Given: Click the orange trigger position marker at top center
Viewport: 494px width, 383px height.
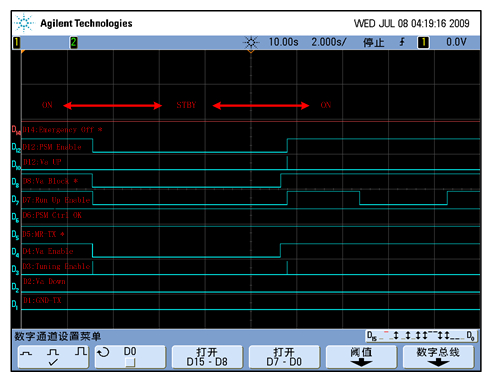Looking at the screenshot, I should click(251, 51).
